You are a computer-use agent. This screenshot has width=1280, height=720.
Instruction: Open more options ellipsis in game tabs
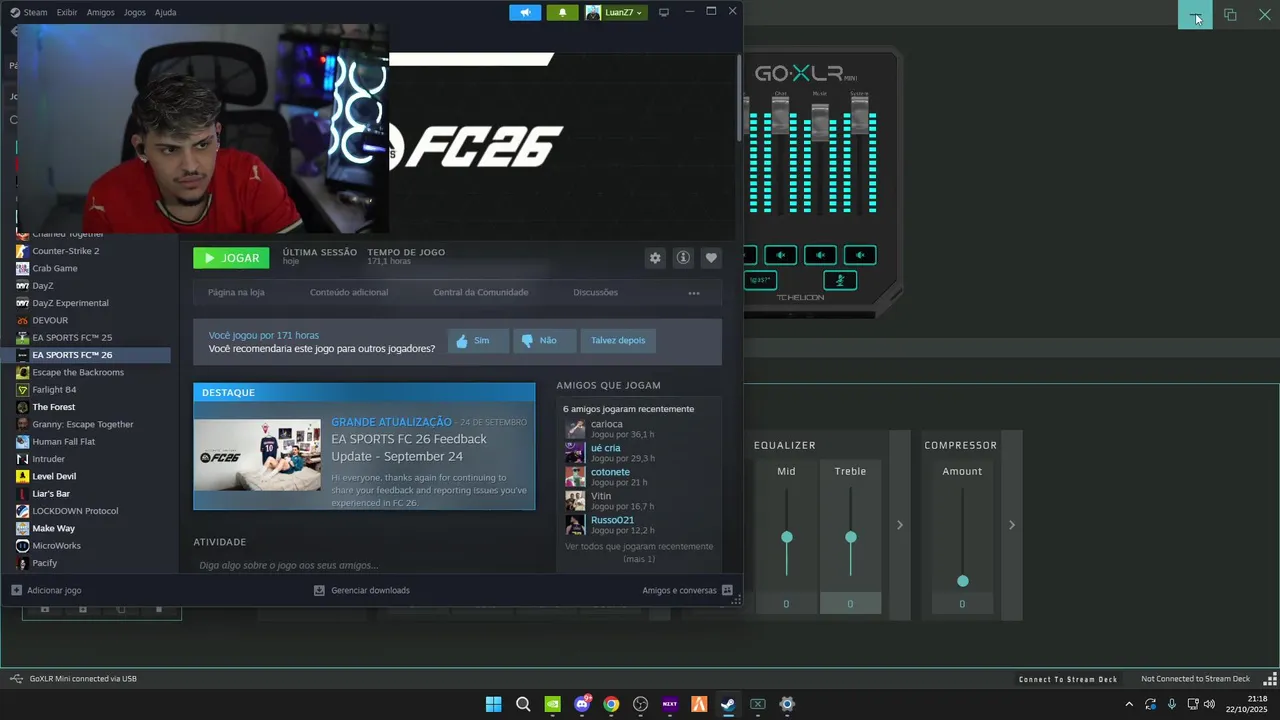(x=694, y=293)
